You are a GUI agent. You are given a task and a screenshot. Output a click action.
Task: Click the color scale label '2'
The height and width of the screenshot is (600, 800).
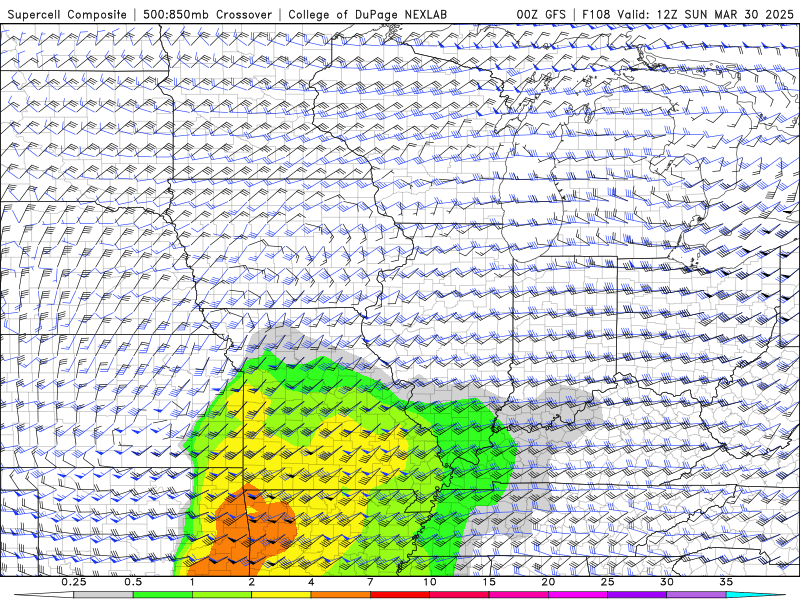[252, 582]
